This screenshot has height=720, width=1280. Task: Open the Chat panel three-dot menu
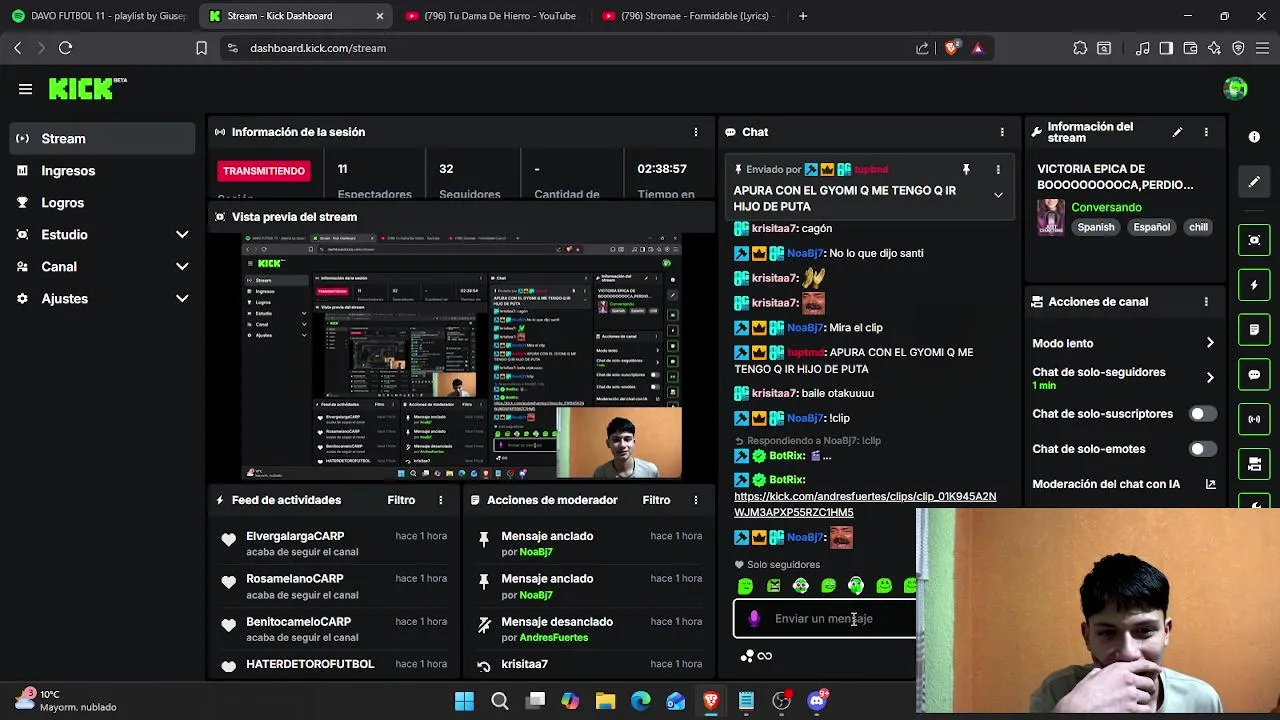point(1002,132)
